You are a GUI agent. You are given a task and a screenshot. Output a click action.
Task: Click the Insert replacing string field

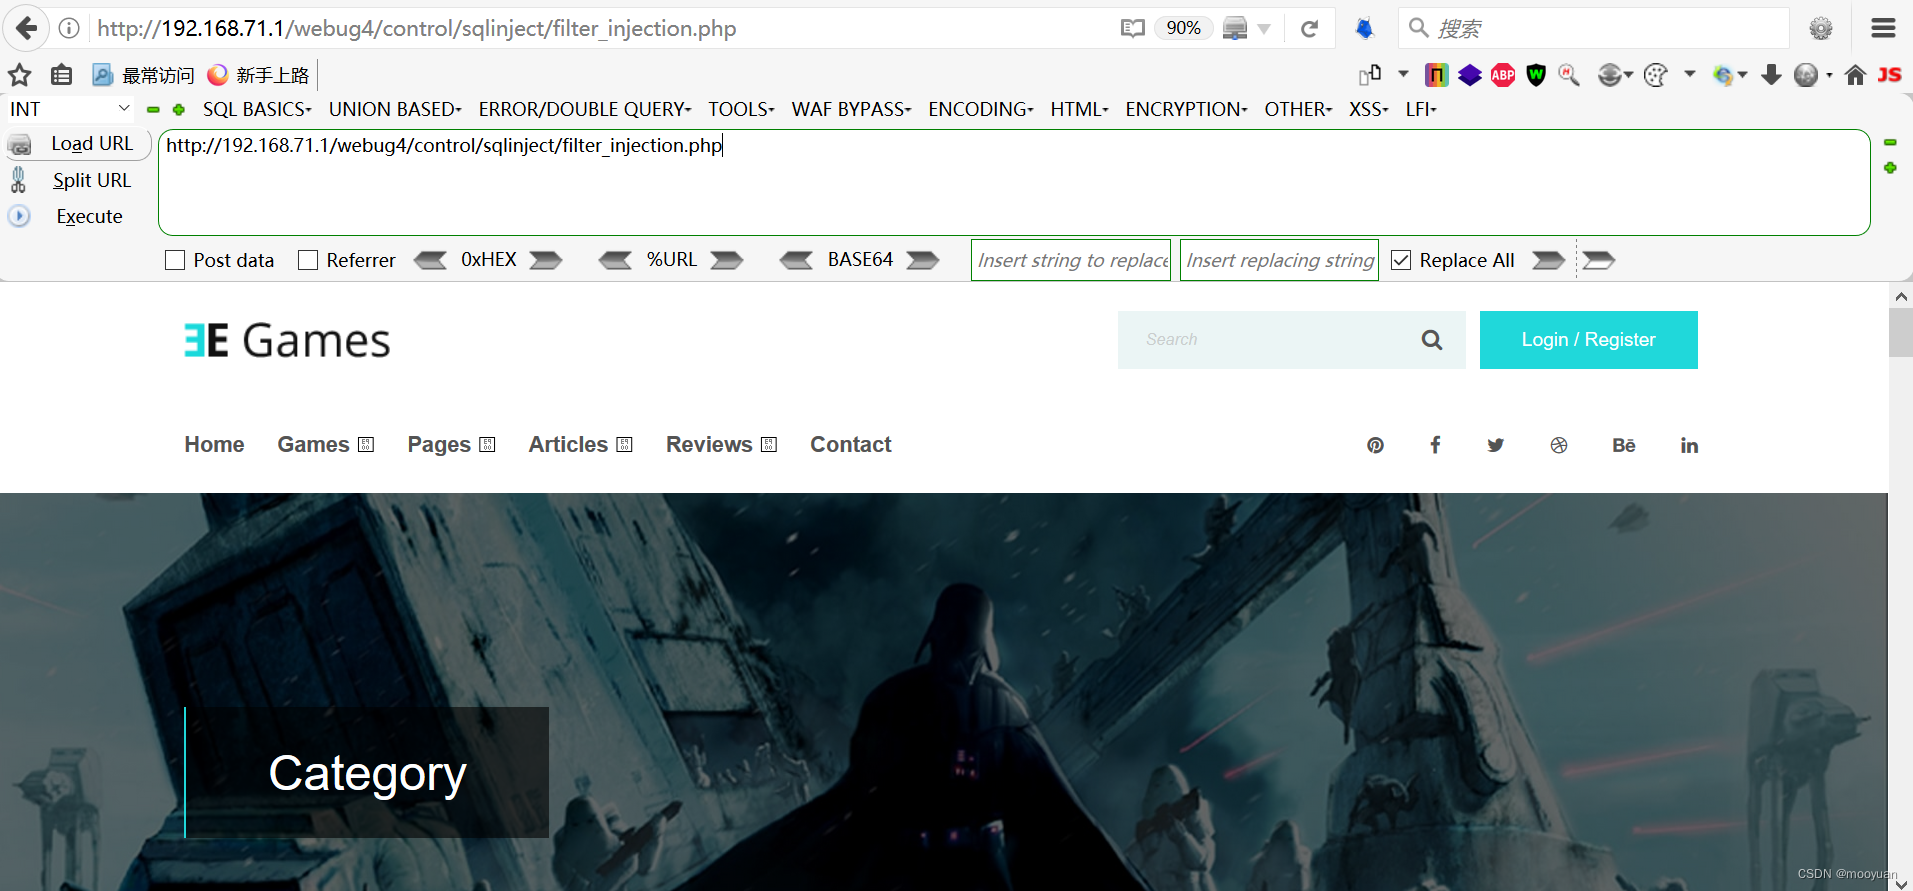tap(1279, 260)
